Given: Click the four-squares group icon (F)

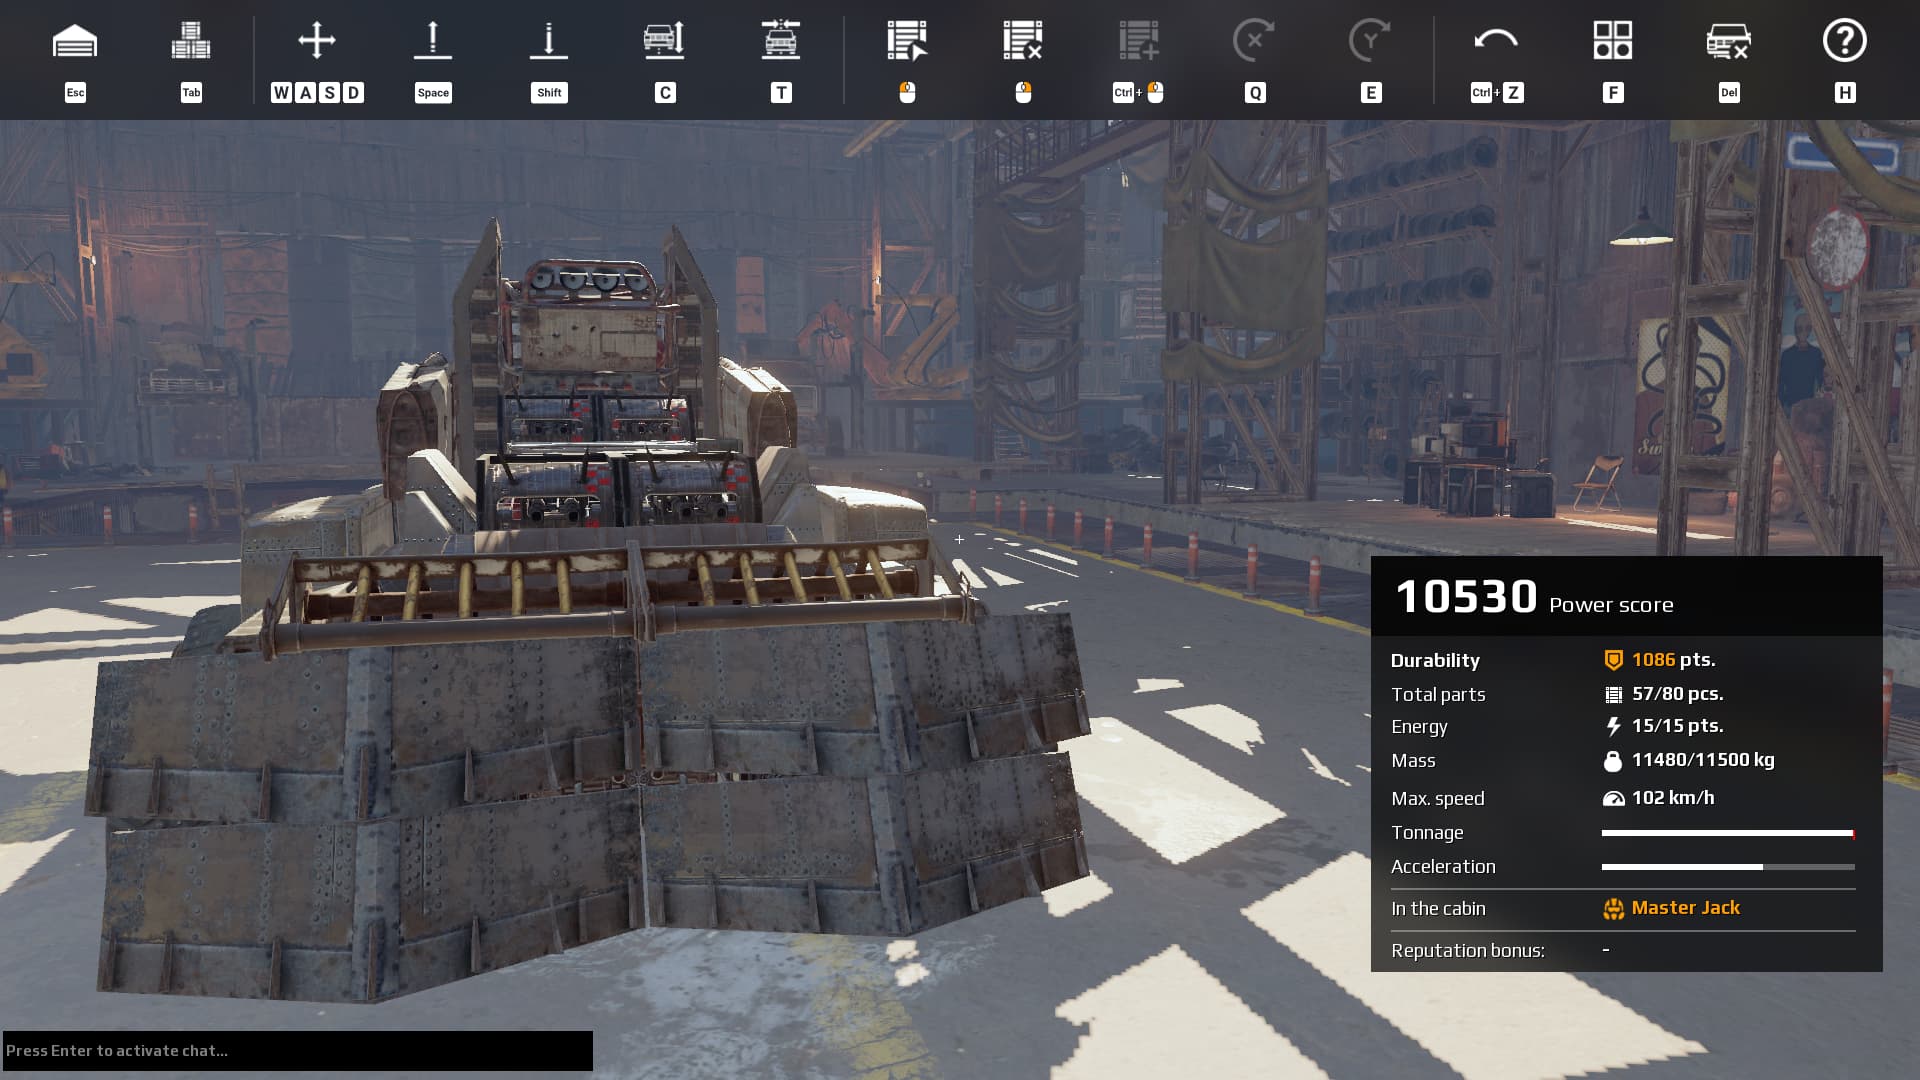Looking at the screenshot, I should coord(1612,41).
